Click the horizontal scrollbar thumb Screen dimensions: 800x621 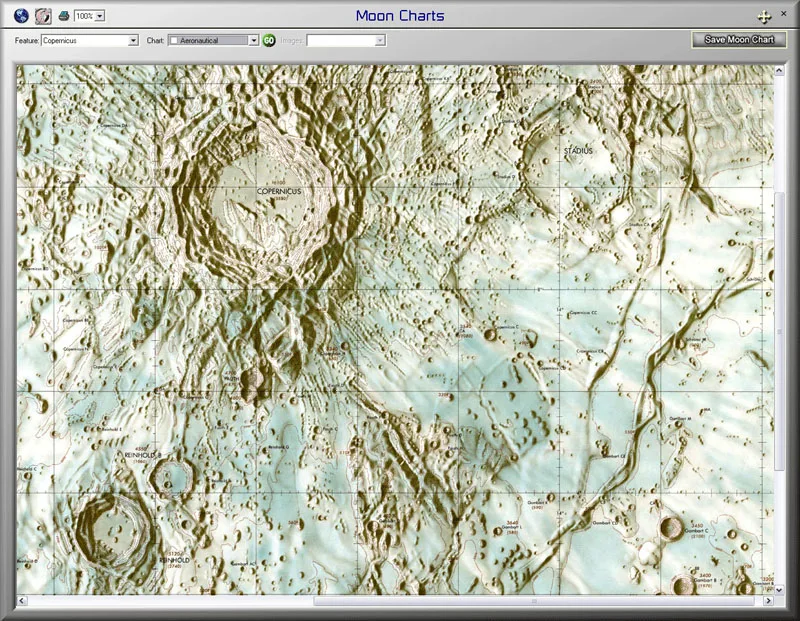(535, 601)
